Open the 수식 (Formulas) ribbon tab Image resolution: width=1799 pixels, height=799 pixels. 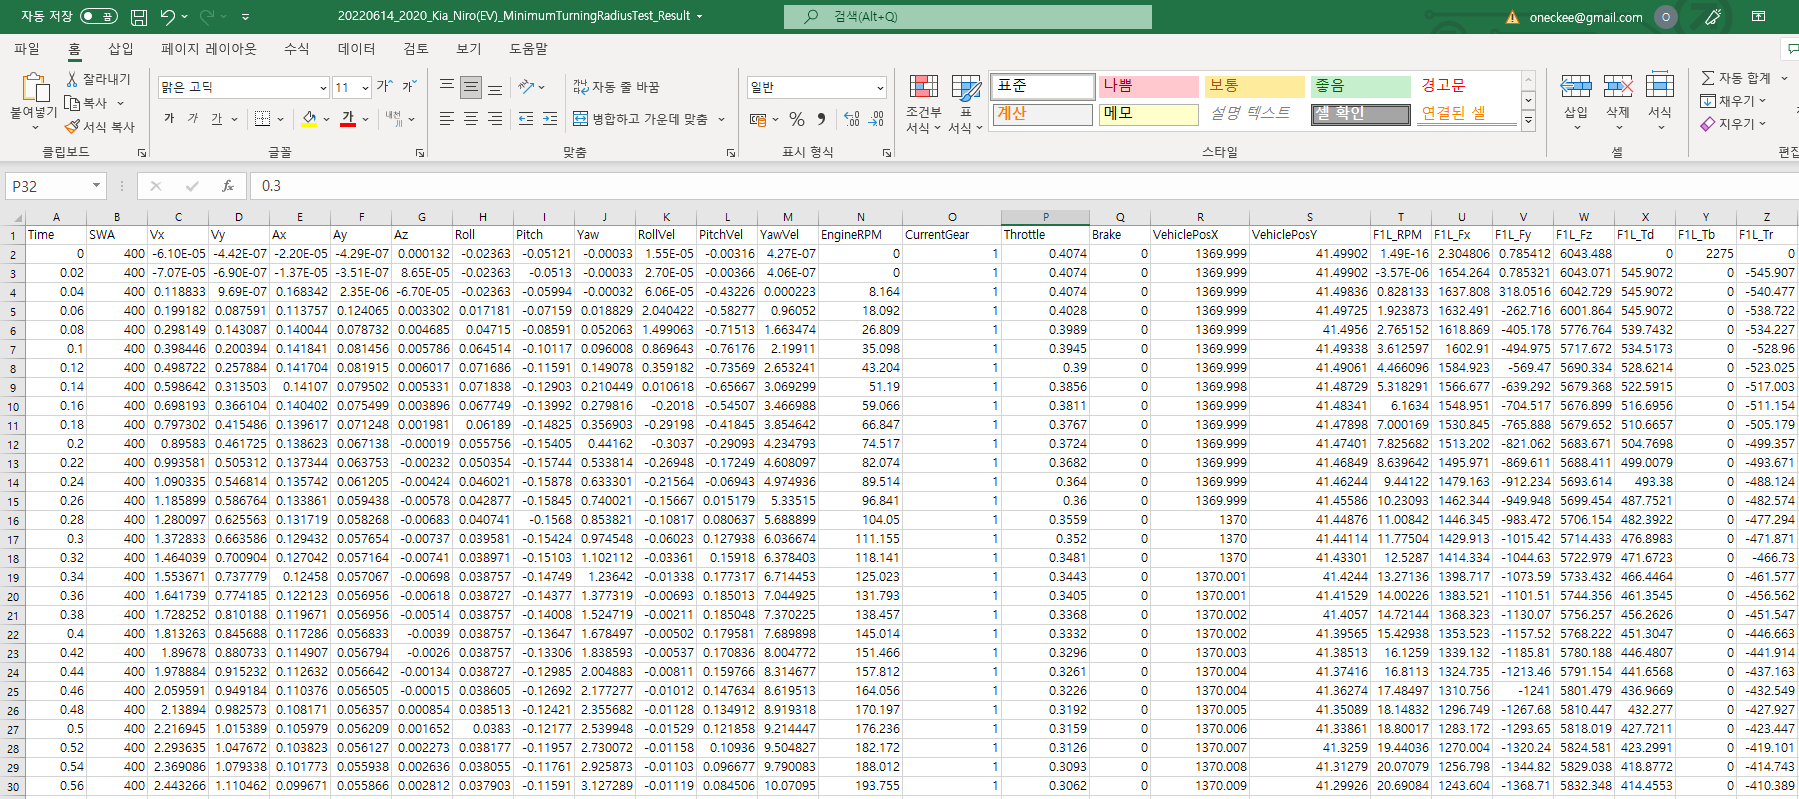(x=296, y=49)
